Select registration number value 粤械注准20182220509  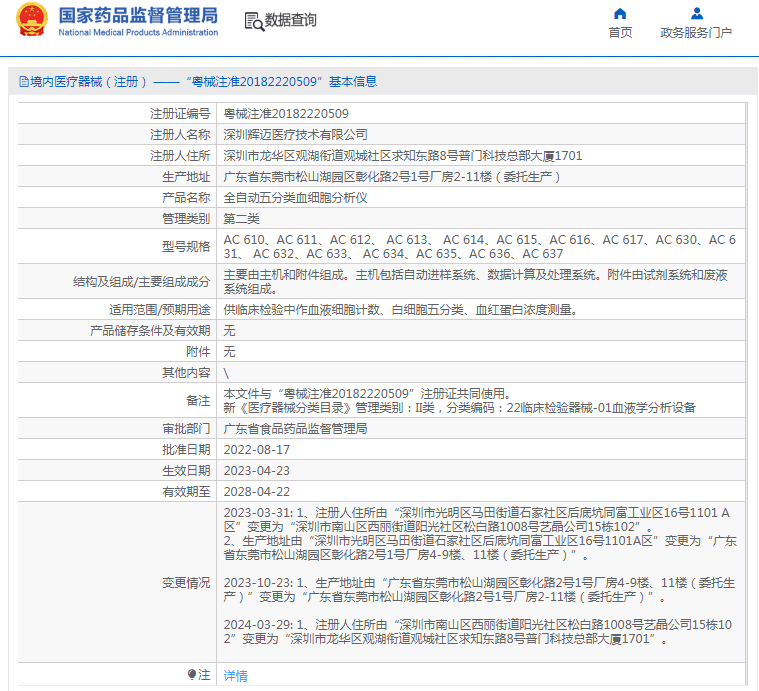286,114
